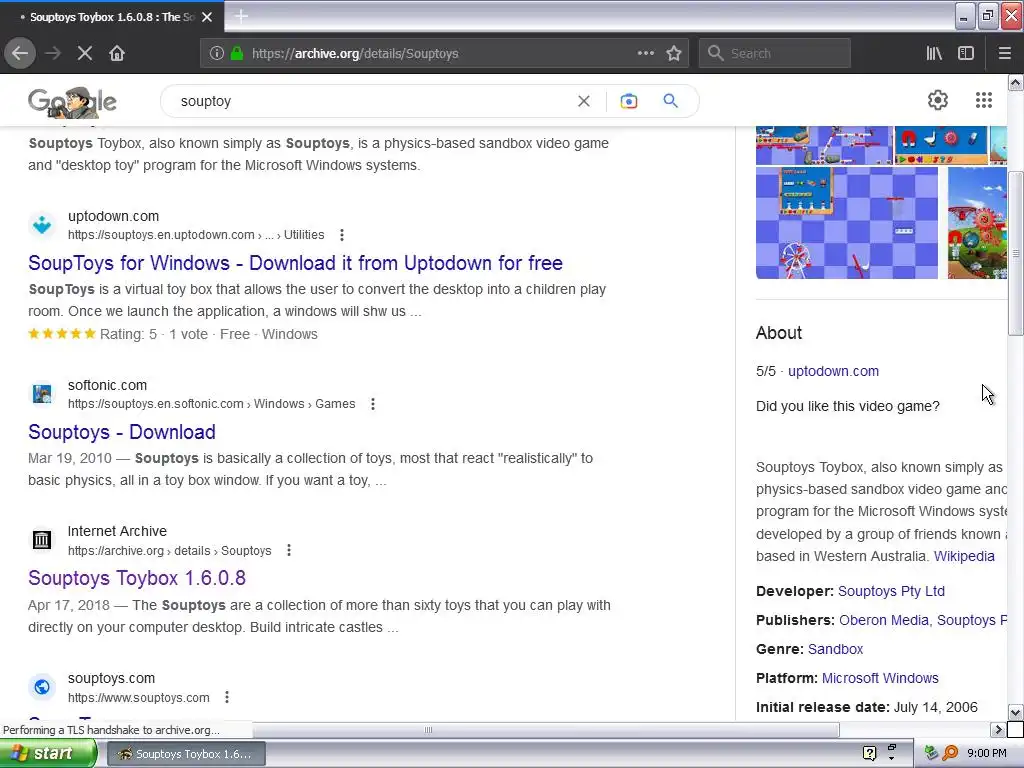Click the horizontal scrollbar right arrow
The height and width of the screenshot is (768, 1024).
click(x=998, y=729)
